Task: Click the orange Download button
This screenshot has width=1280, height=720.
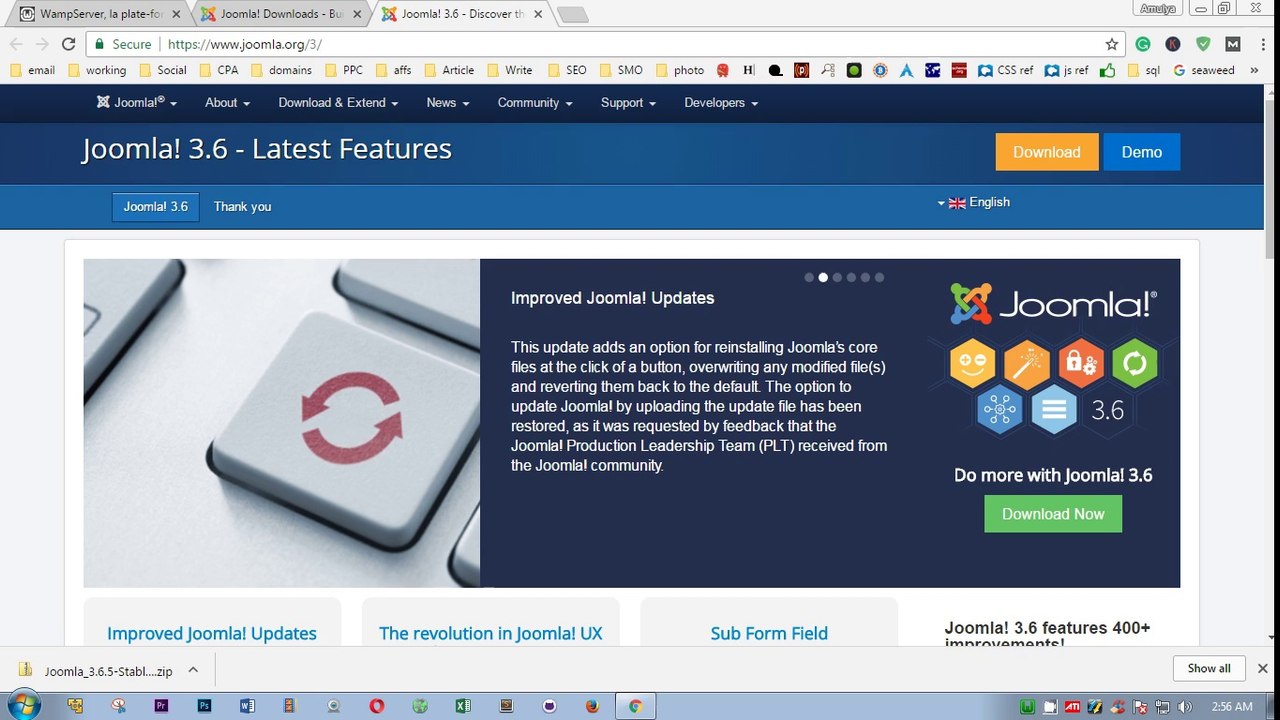Action: pyautogui.click(x=1047, y=152)
